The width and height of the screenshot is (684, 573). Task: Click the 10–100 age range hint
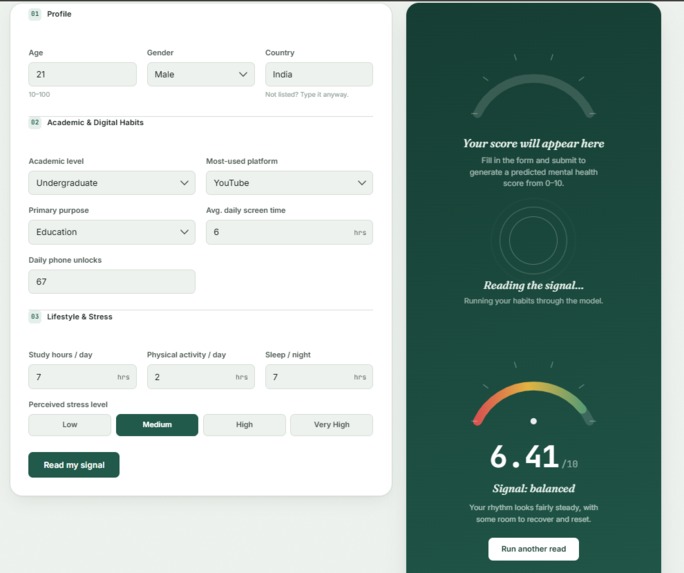pos(39,95)
